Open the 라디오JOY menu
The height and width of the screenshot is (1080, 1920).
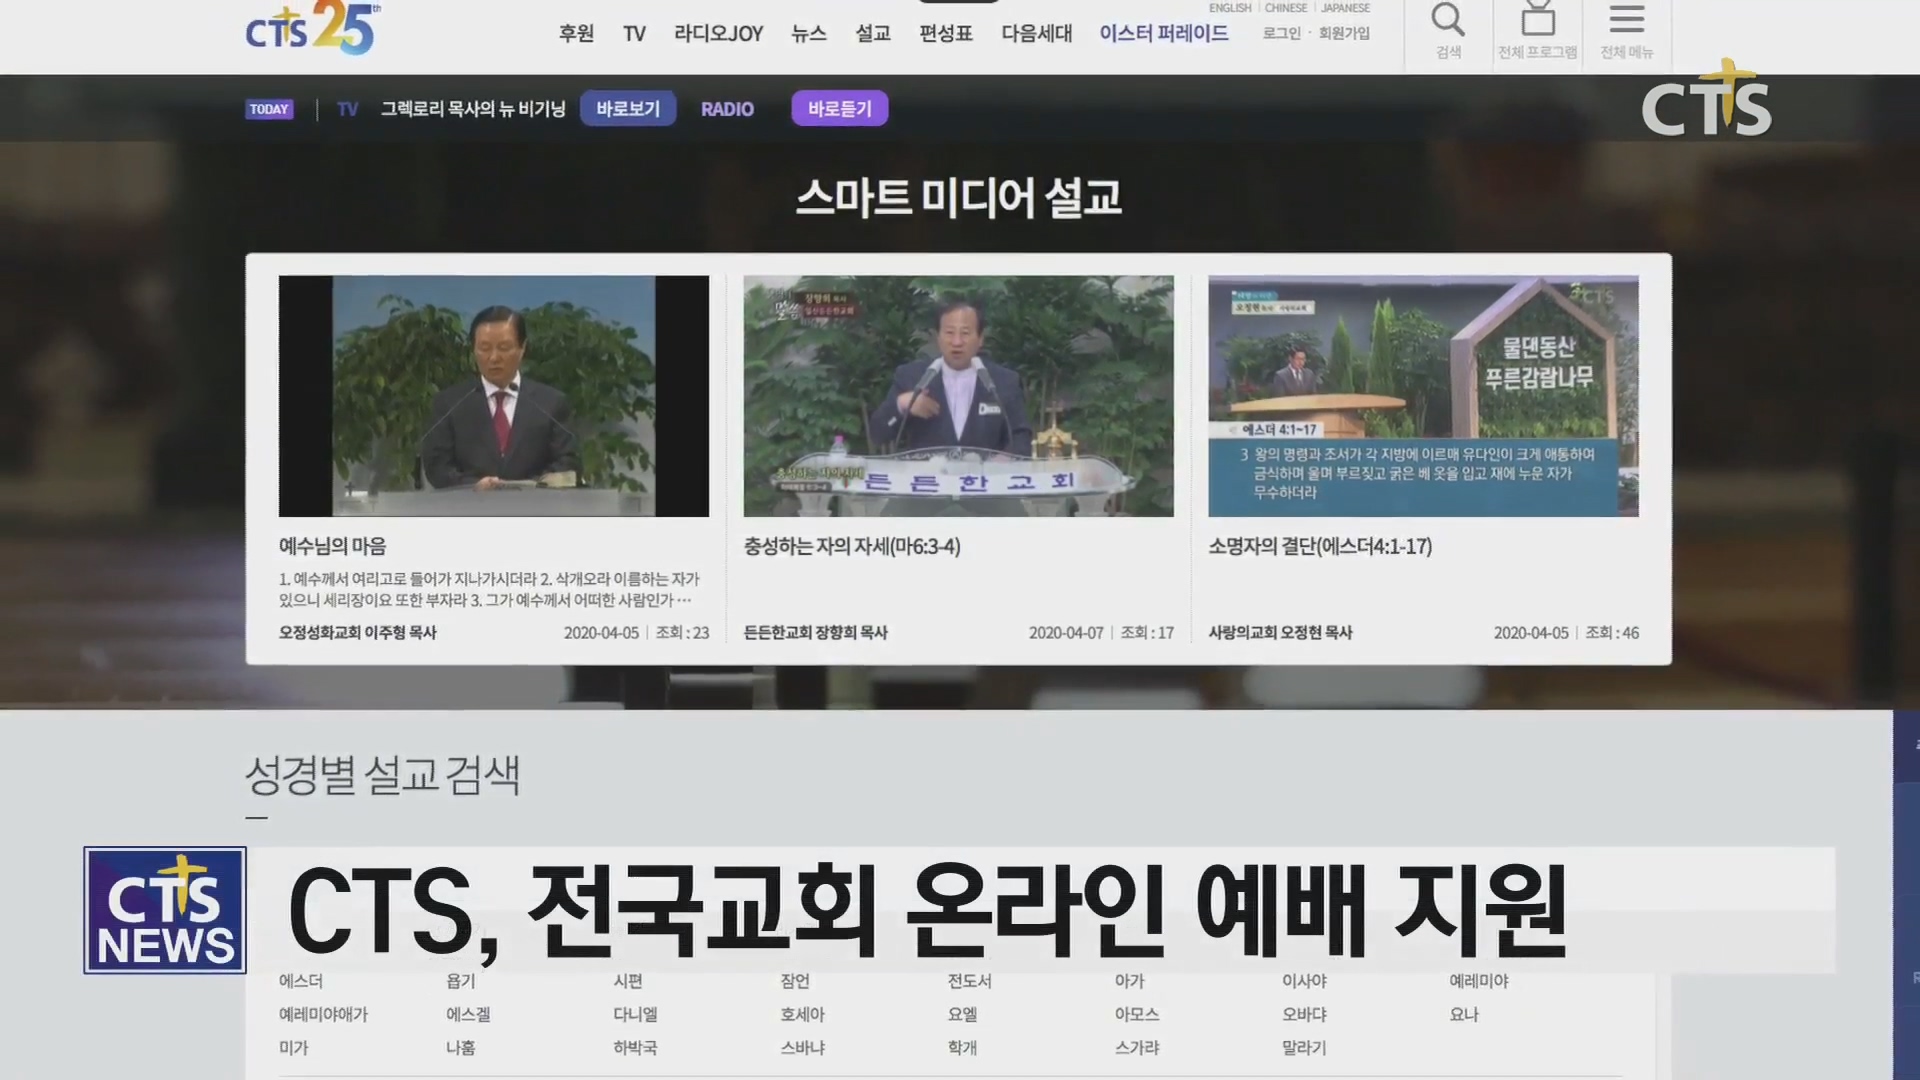pos(718,33)
